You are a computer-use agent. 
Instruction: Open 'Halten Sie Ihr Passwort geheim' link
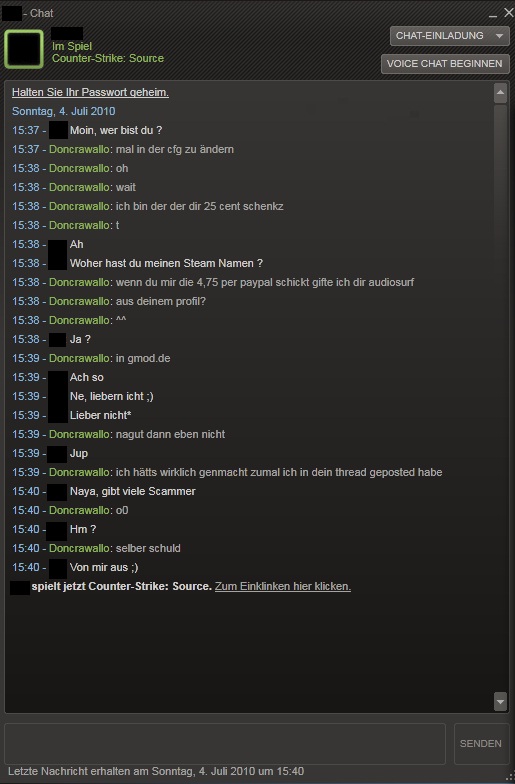point(90,92)
